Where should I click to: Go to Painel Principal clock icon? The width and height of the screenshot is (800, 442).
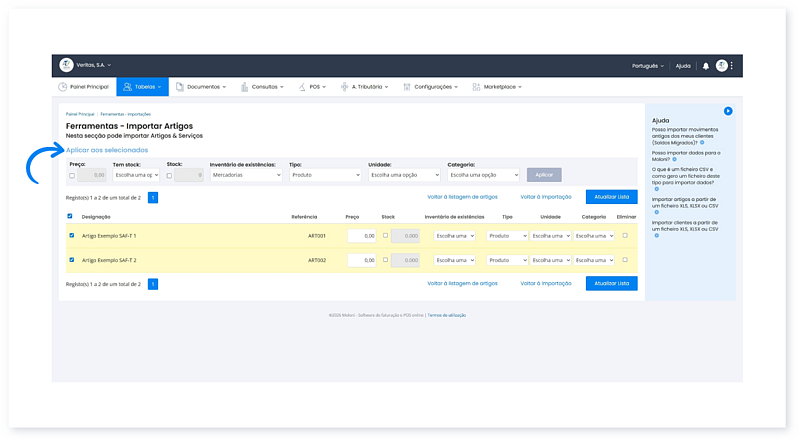63,87
